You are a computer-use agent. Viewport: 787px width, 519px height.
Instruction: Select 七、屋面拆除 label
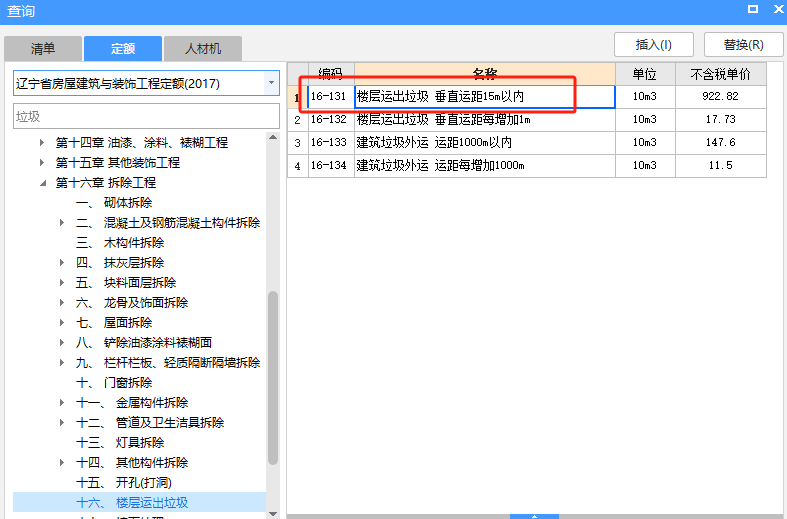114,323
